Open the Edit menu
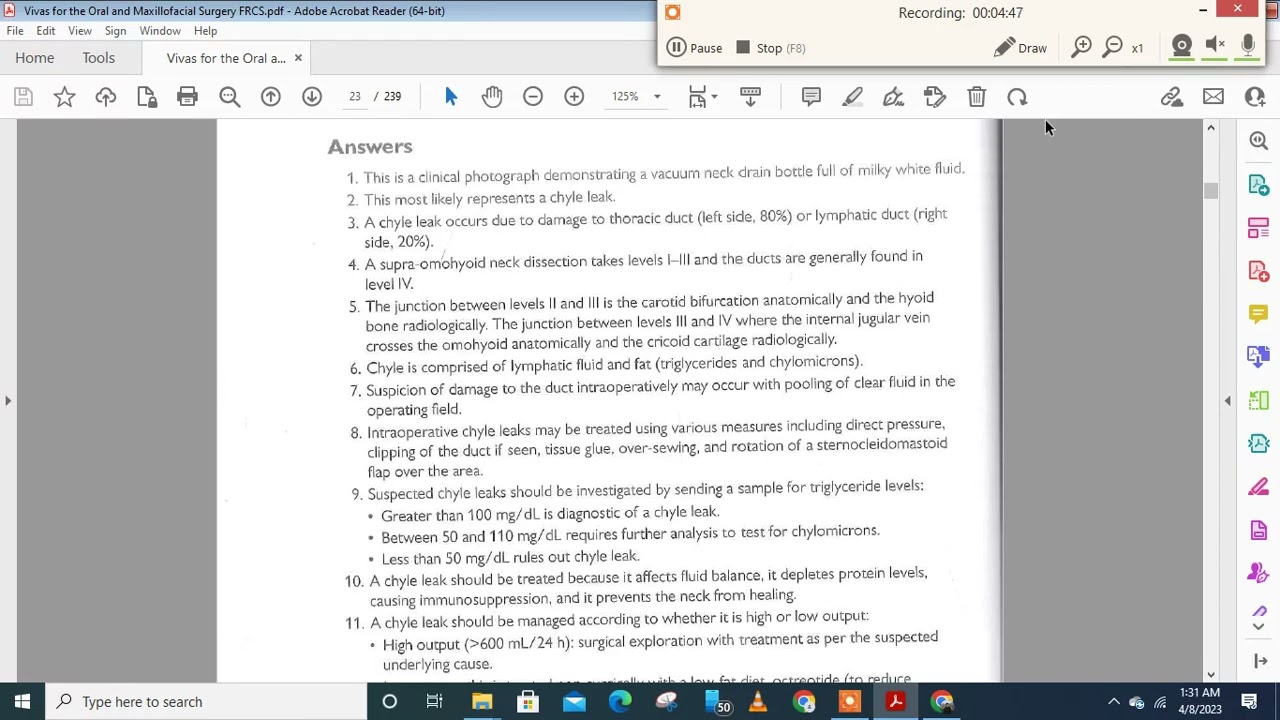The image size is (1280, 720). coord(46,31)
